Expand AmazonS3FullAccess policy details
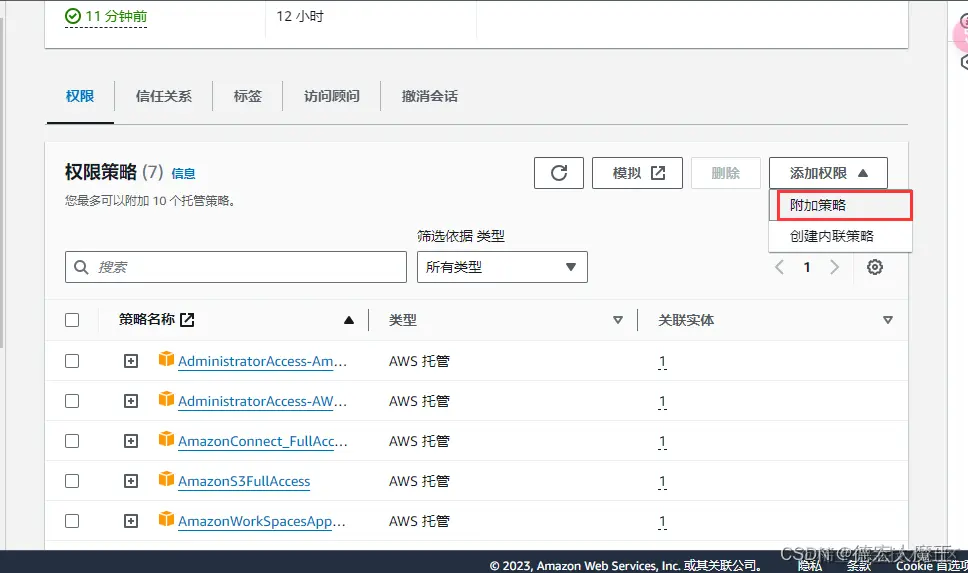Screen dimensions: 968x573 (x=131, y=481)
